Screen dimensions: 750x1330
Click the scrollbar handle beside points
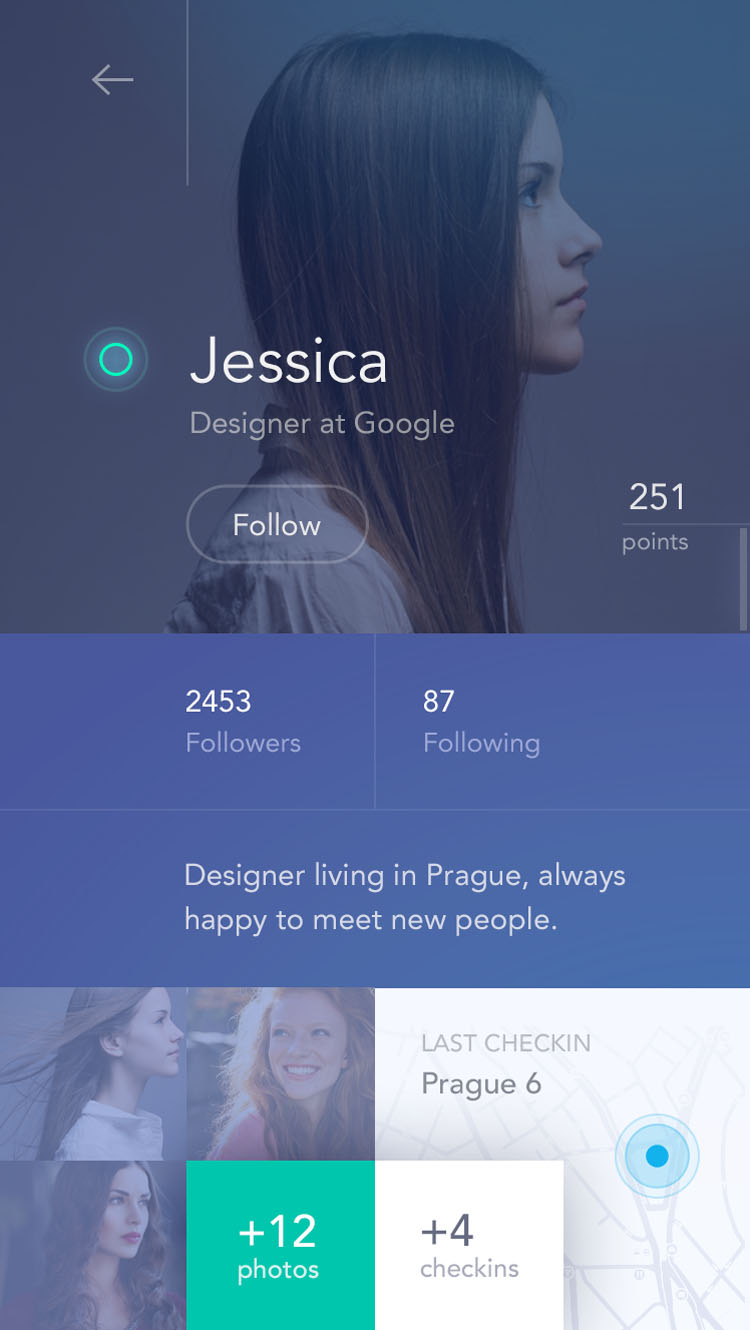point(743,579)
